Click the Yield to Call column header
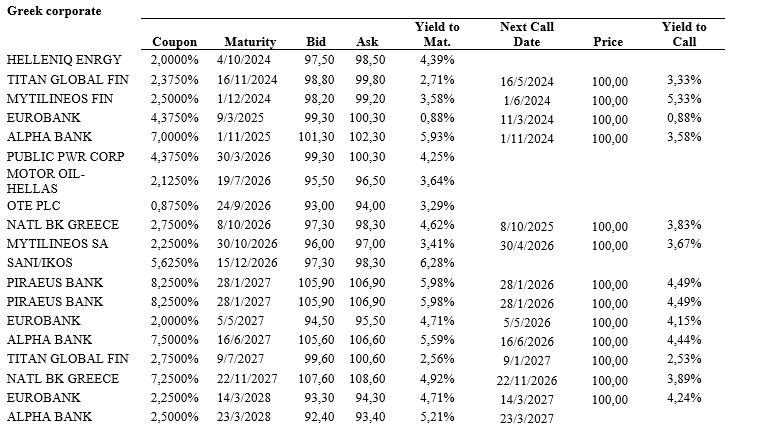Viewport: 764px width, 444px height. click(x=684, y=35)
